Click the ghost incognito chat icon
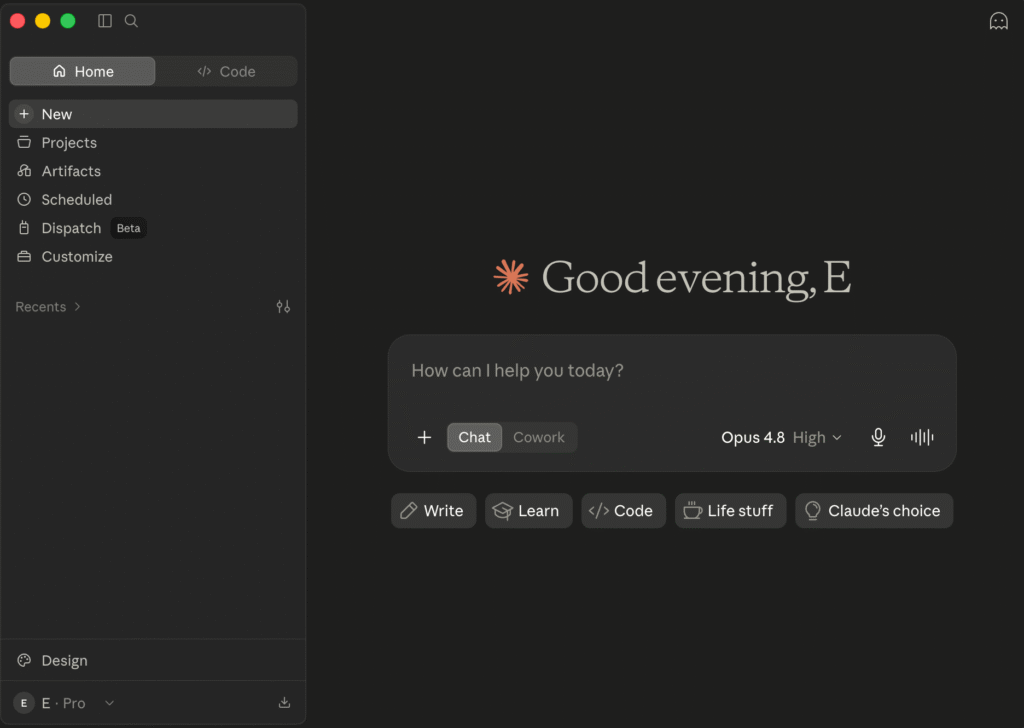Screen dimensions: 1024x728 (x=998, y=21)
